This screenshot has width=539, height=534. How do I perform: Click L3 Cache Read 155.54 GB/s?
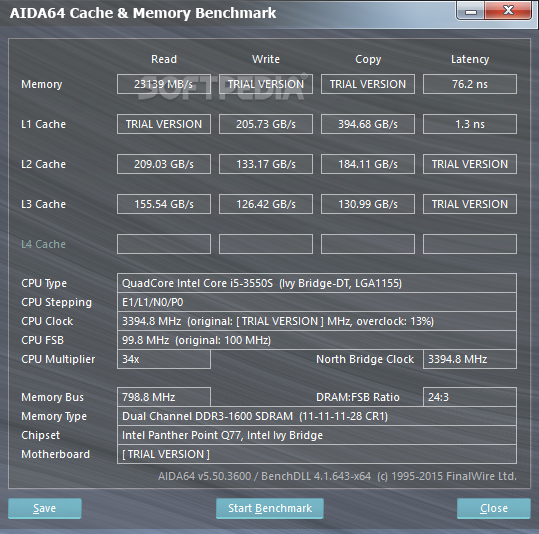164,204
